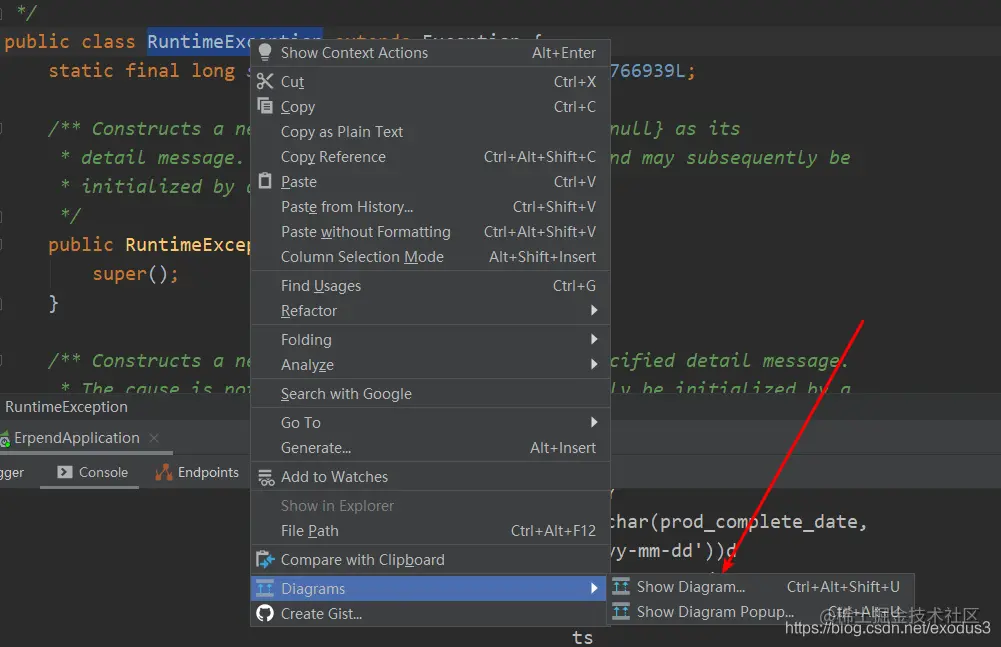Choose Copy Reference
Image resolution: width=1001 pixels, height=647 pixels.
coord(431,156)
